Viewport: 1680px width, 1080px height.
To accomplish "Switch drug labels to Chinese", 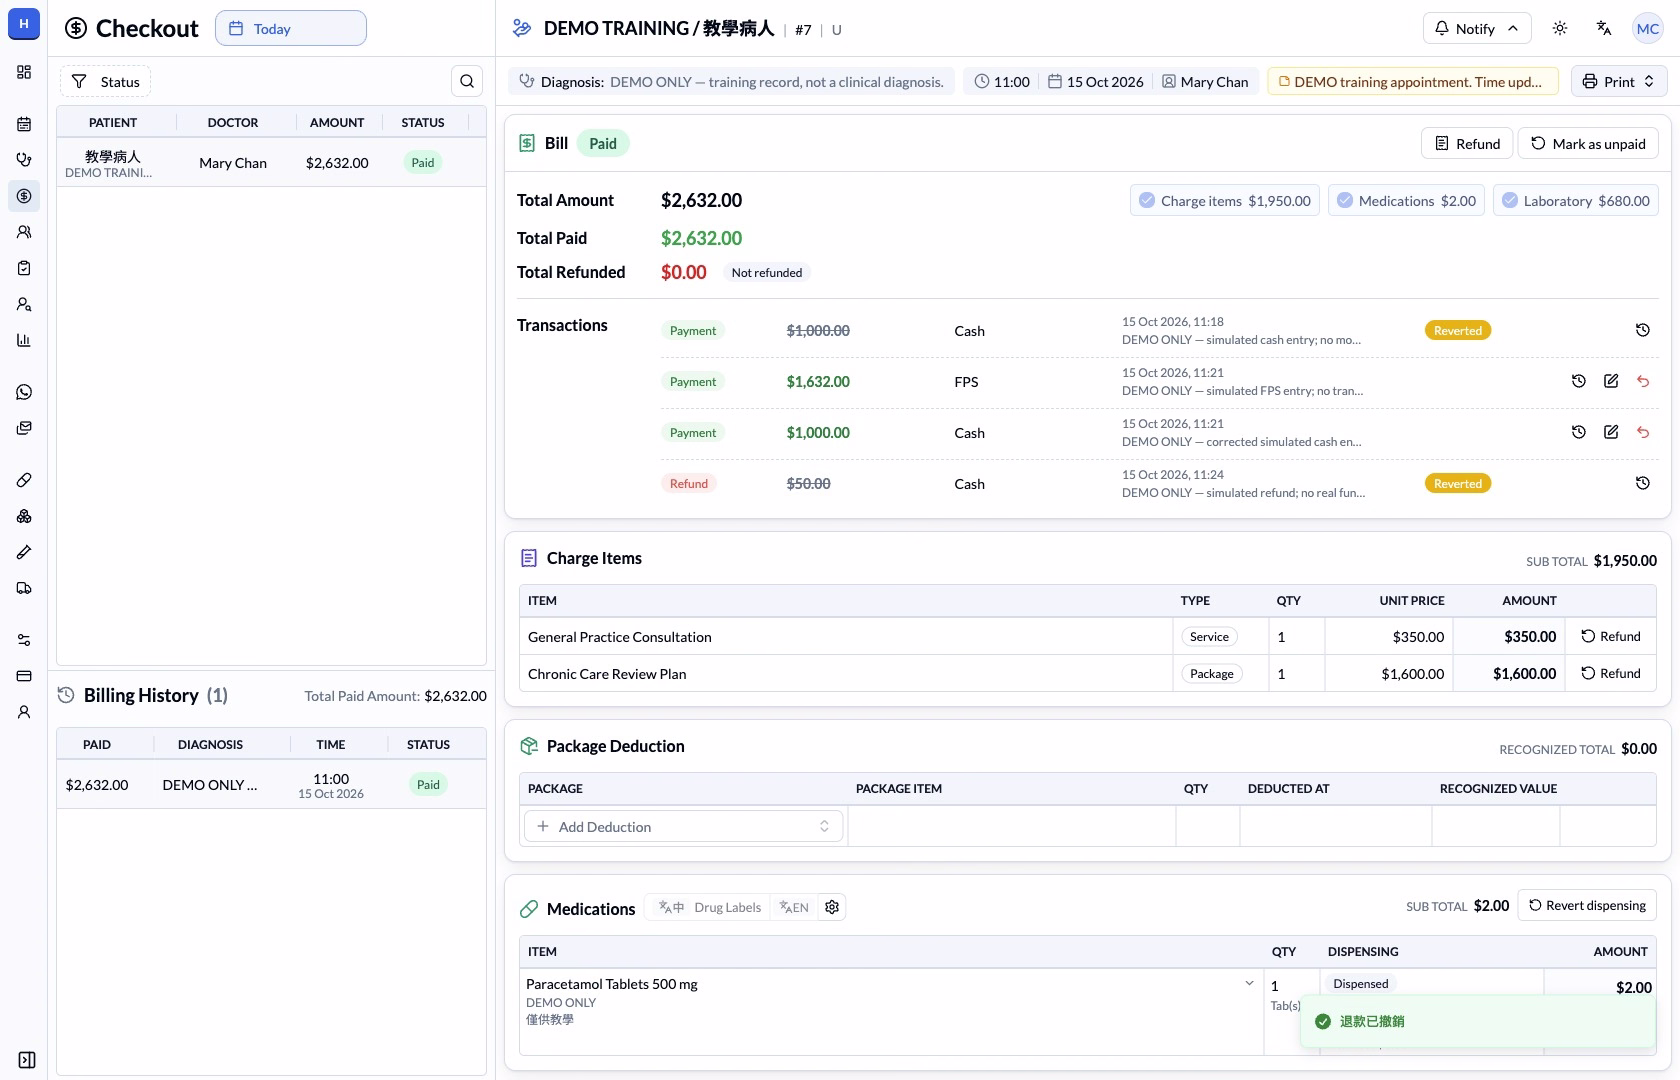I will [x=671, y=907].
